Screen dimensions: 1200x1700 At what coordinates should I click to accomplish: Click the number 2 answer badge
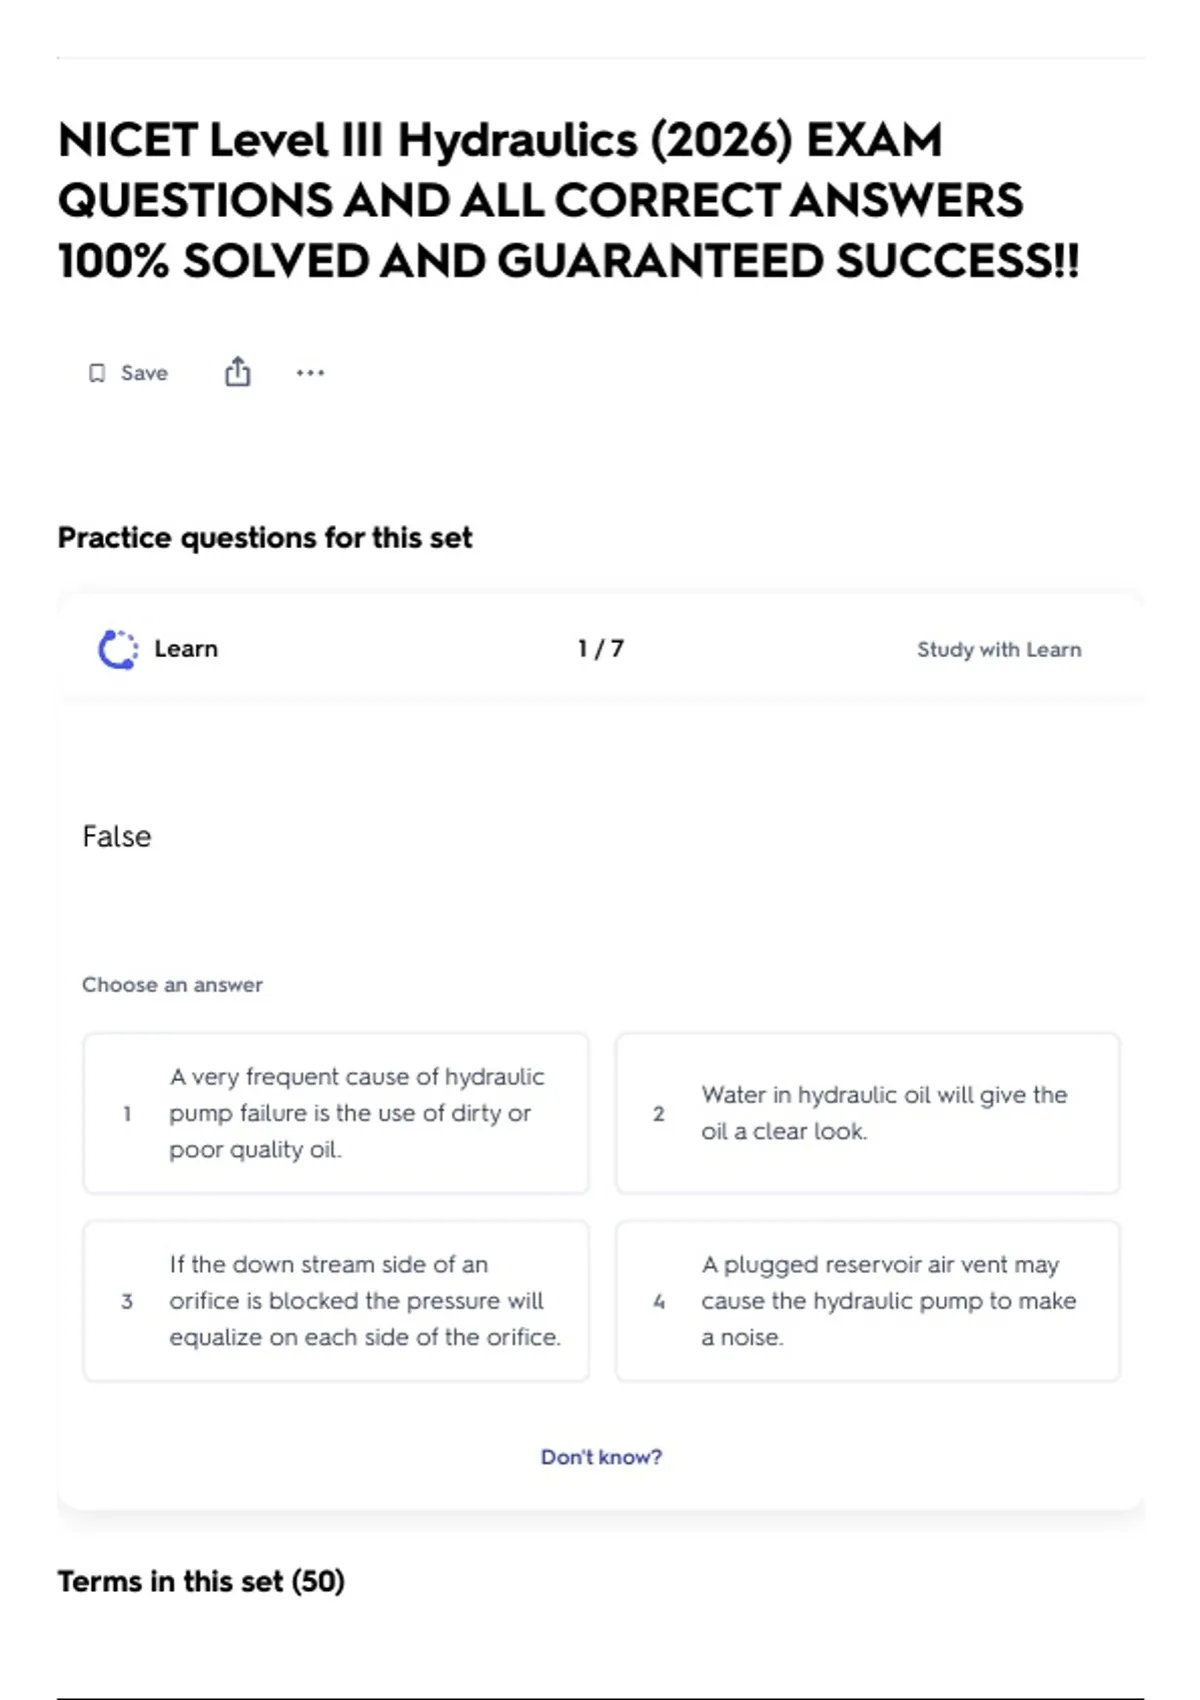tap(659, 1114)
